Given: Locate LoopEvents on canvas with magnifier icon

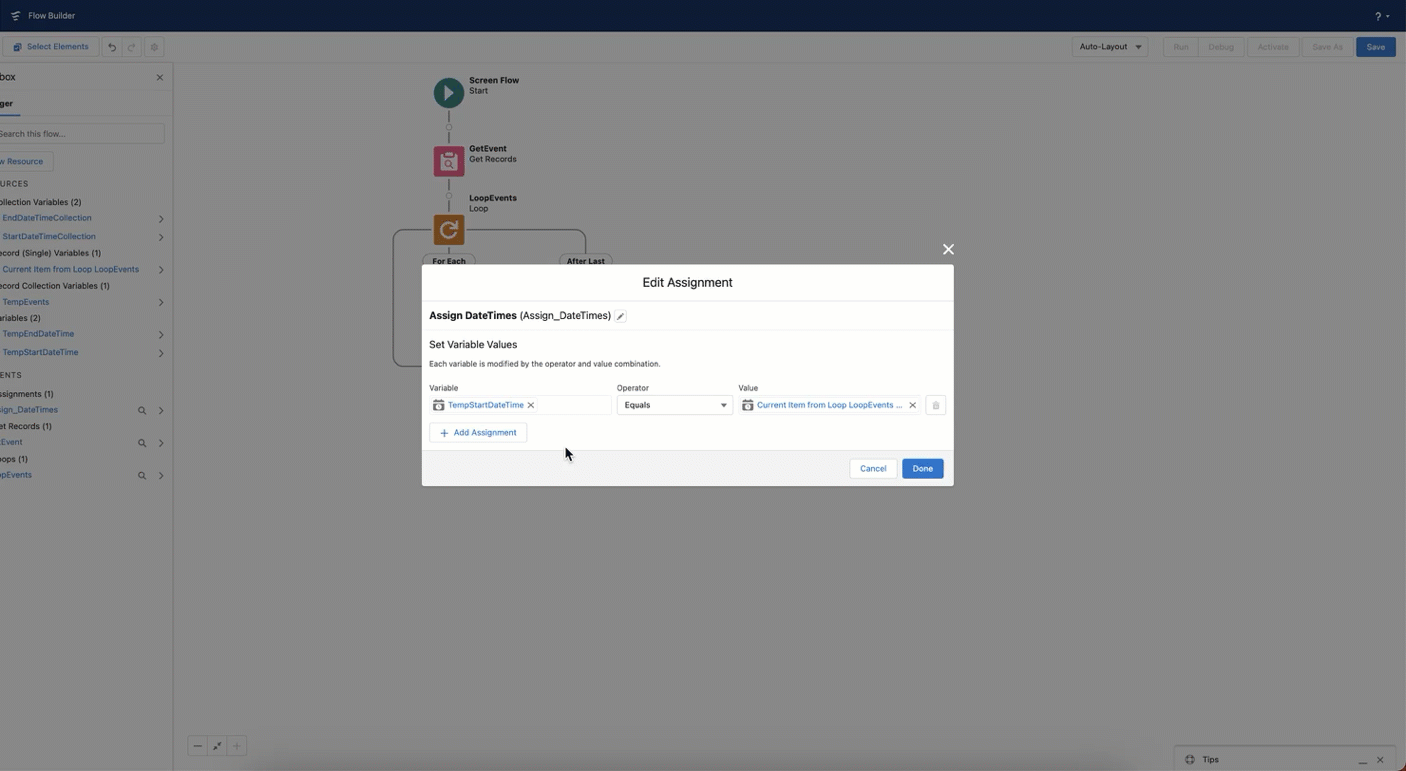Looking at the screenshot, I should click(x=142, y=476).
